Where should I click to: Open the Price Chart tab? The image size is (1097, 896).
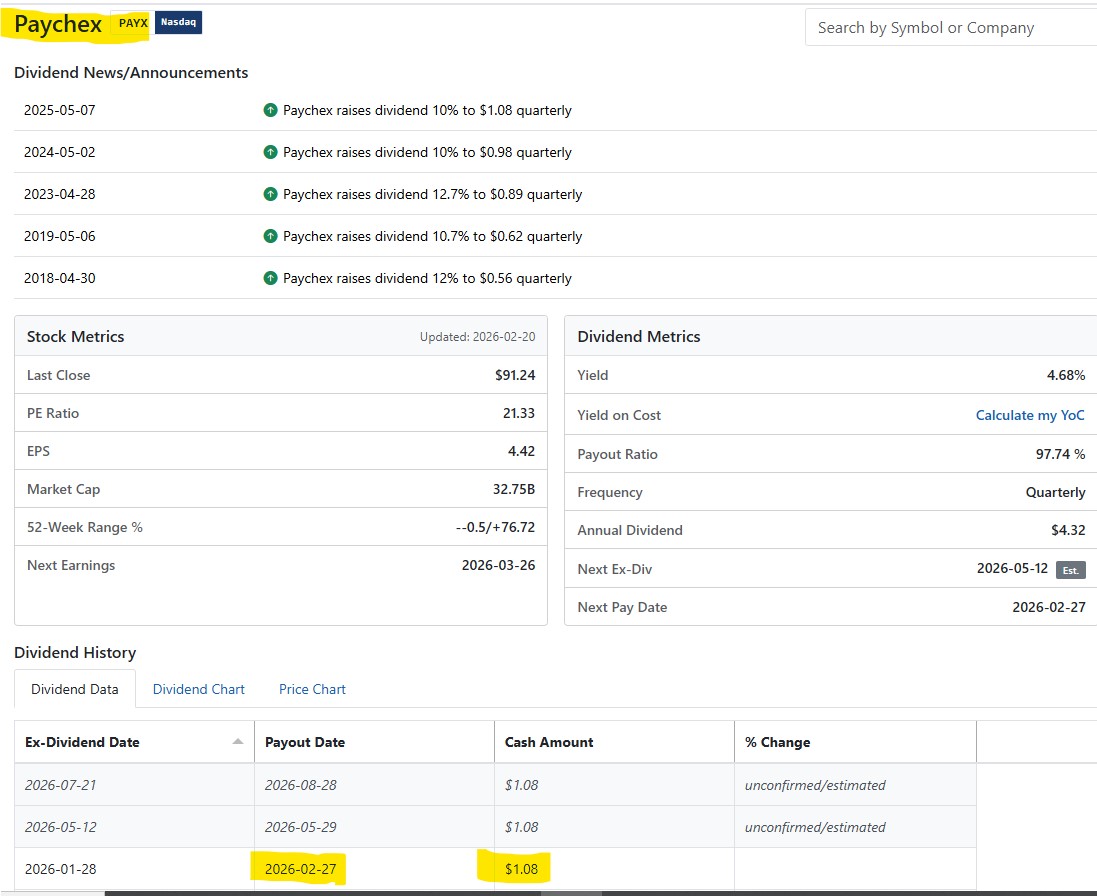coord(312,689)
